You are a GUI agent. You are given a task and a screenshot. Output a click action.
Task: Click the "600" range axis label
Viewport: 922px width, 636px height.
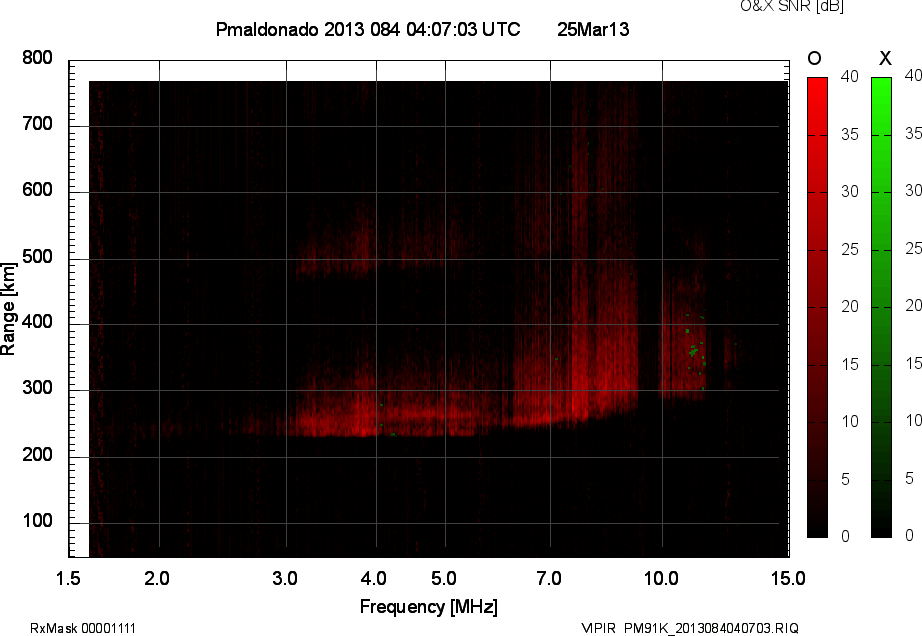point(37,190)
